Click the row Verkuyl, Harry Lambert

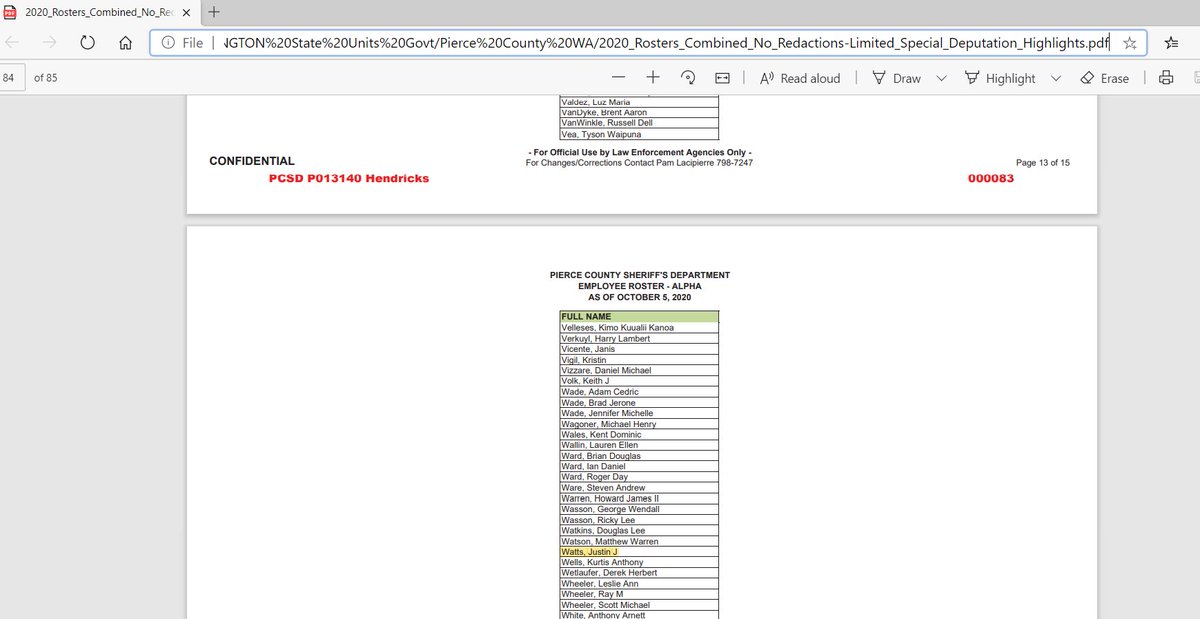639,338
